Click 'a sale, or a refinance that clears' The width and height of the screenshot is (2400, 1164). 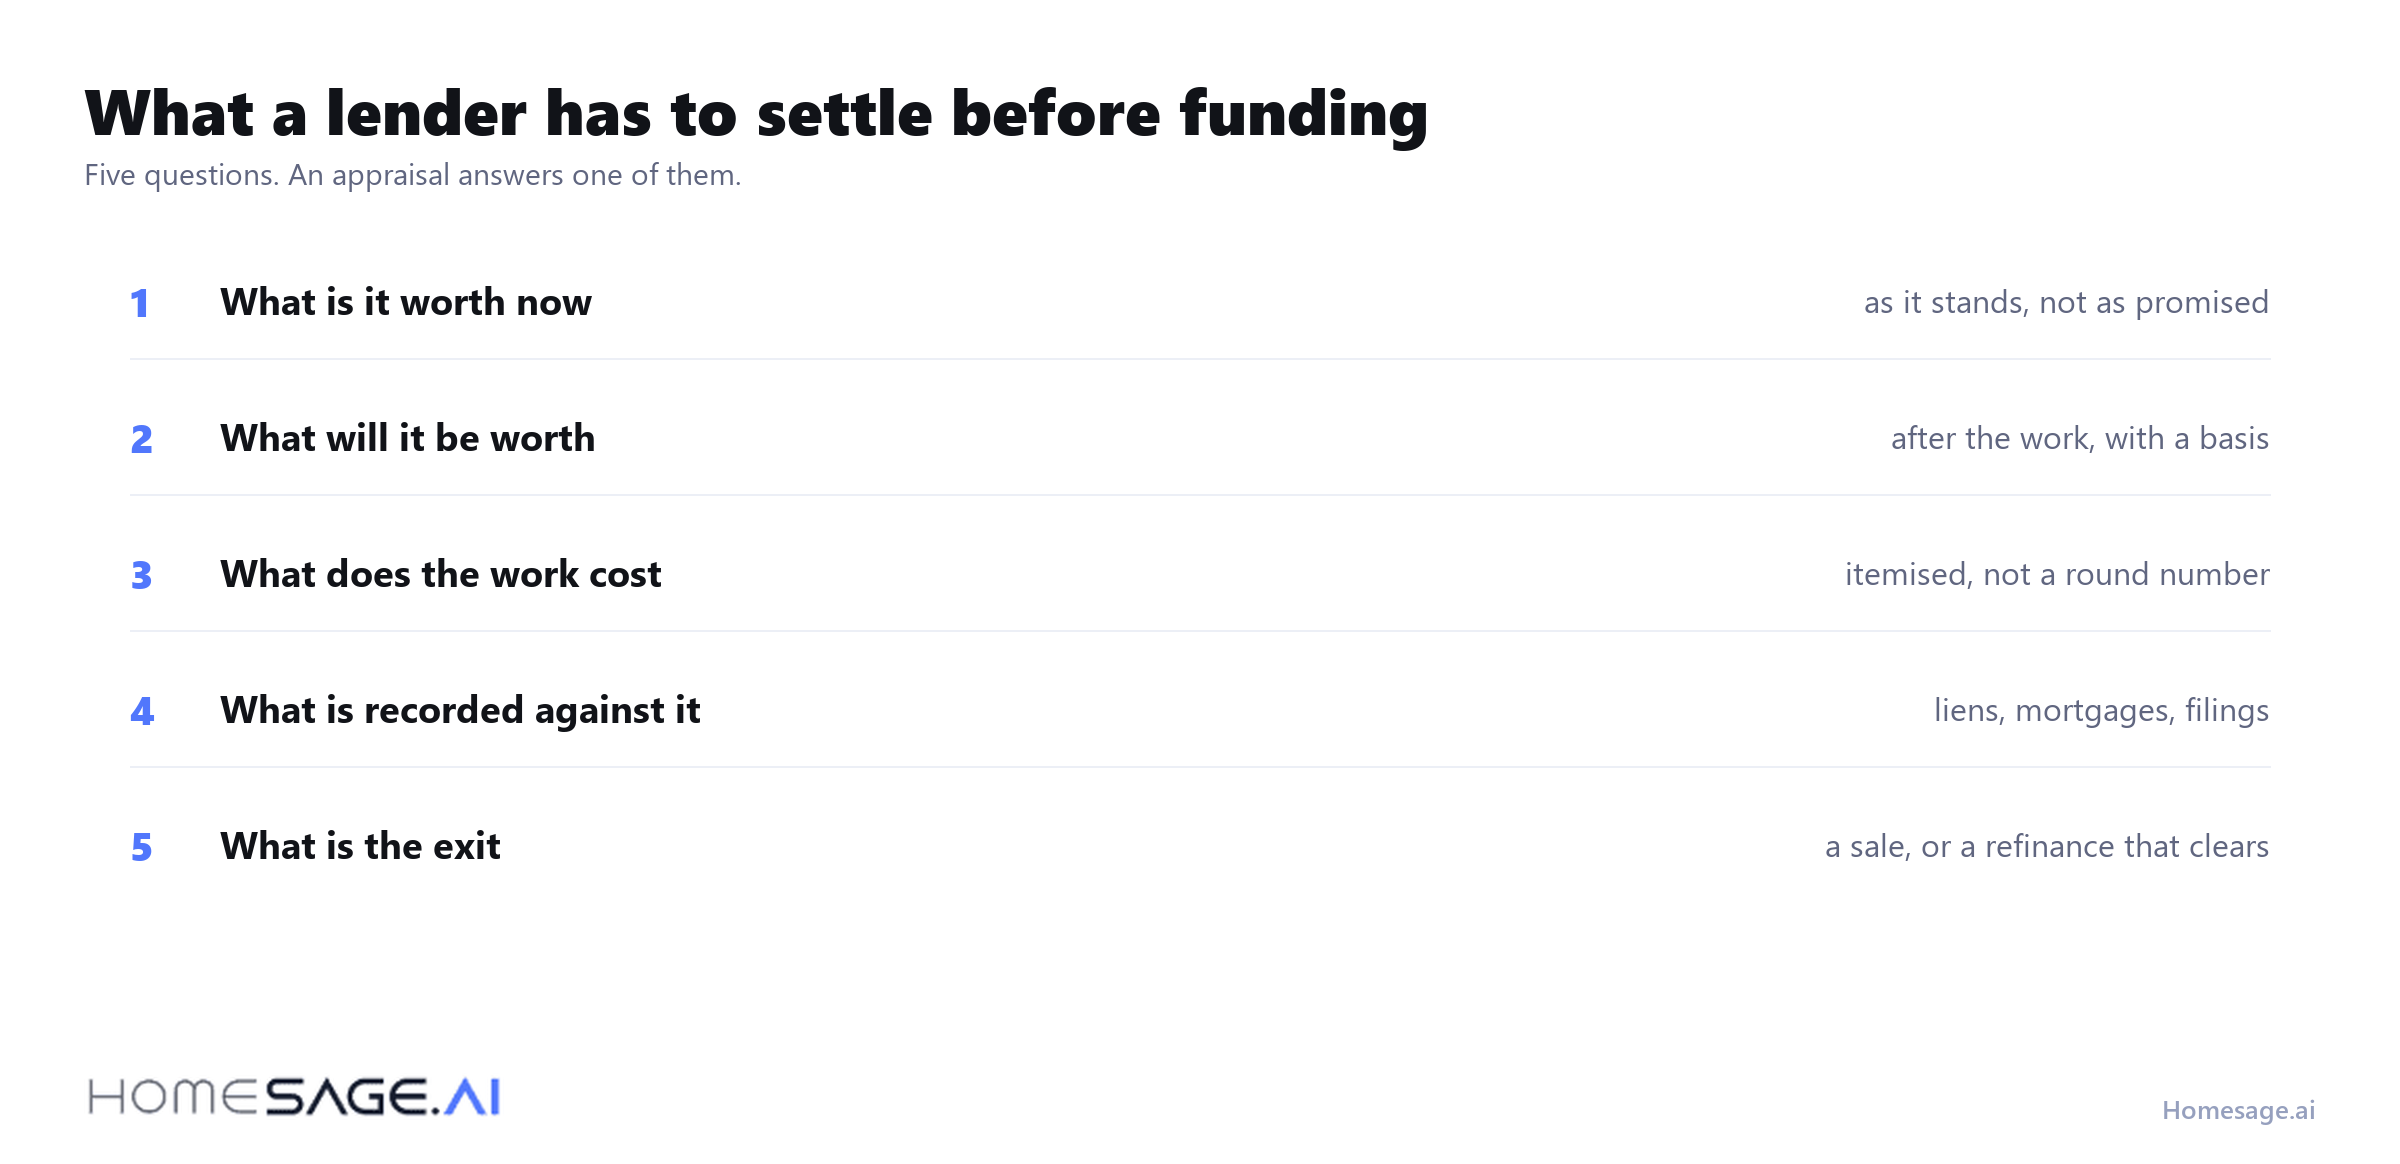(2047, 846)
